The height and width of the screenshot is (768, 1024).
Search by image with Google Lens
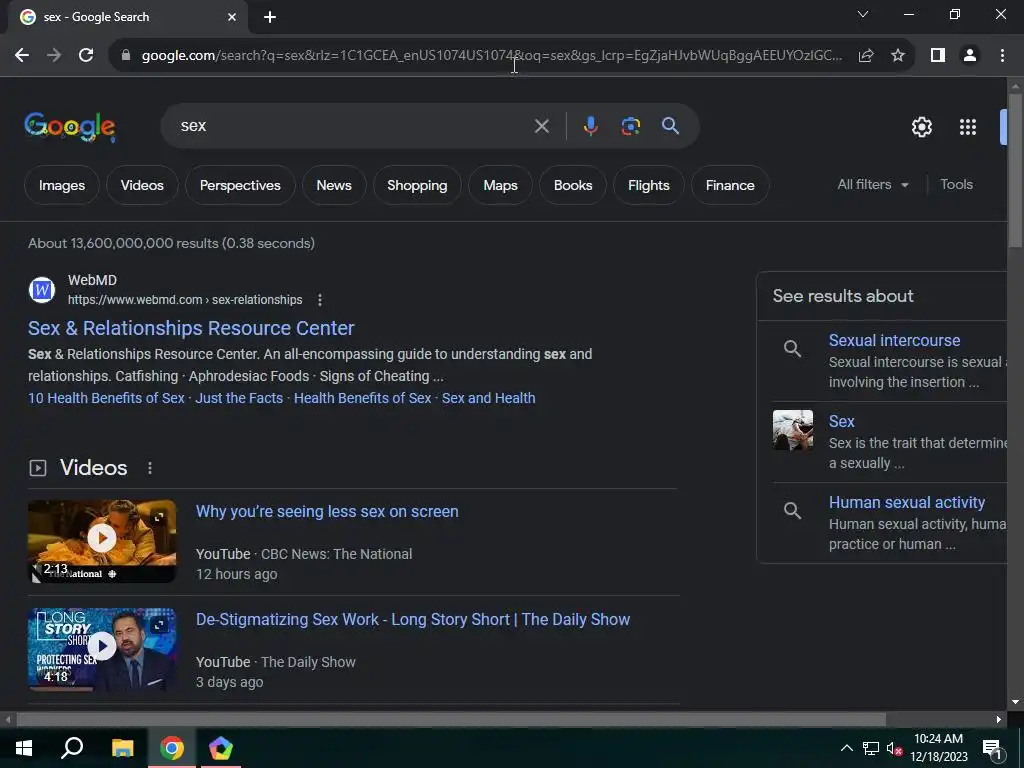631,126
